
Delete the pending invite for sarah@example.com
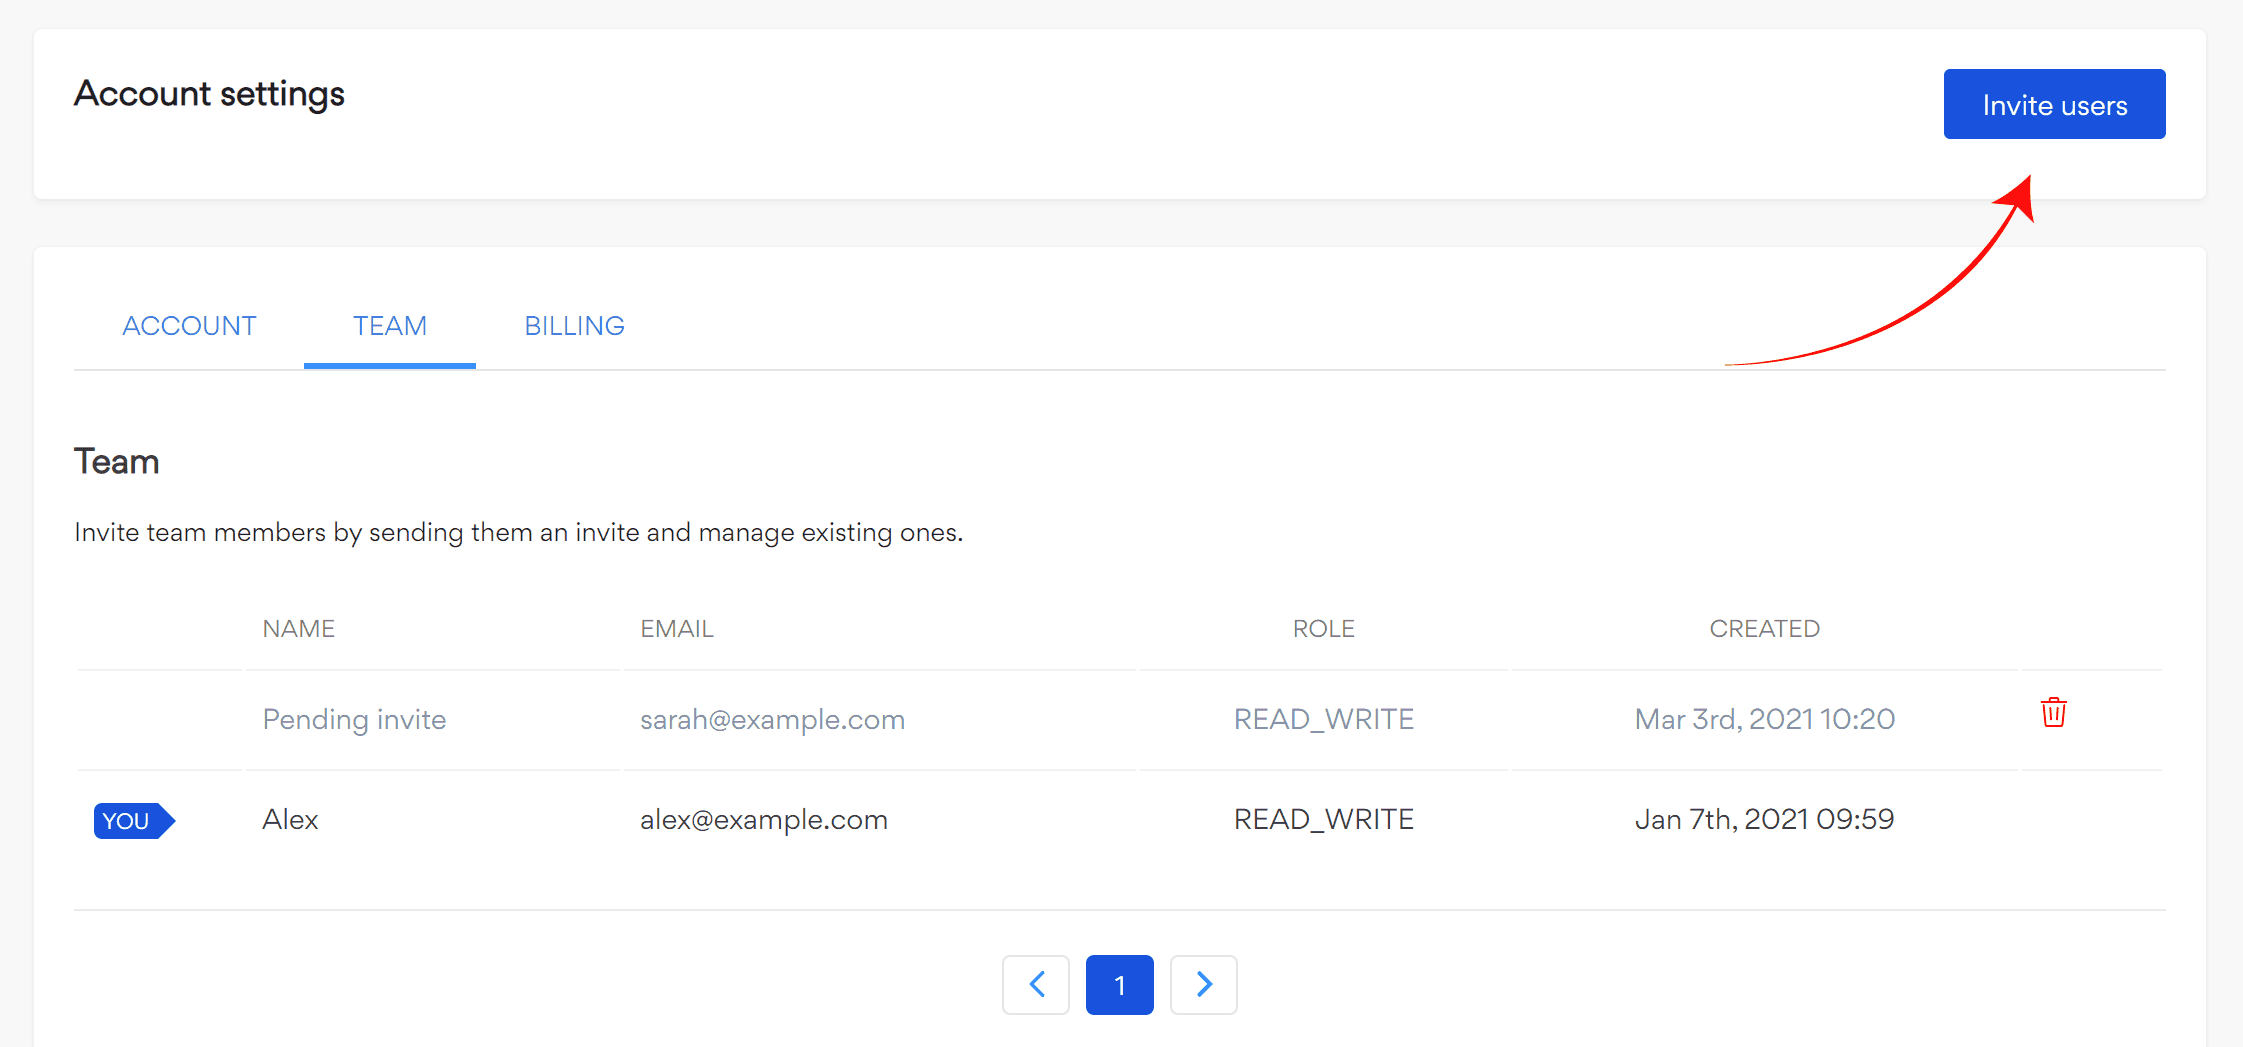tap(2053, 713)
